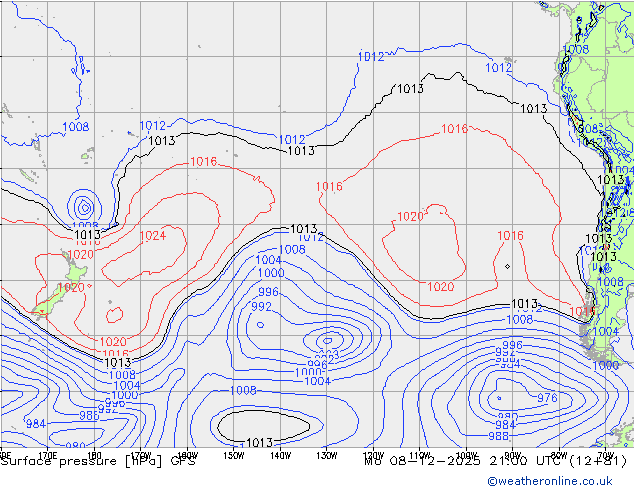Viewport: 634px width, 490px height.
Task: Click the 180 longitude axis label
Action: (x=94, y=455)
